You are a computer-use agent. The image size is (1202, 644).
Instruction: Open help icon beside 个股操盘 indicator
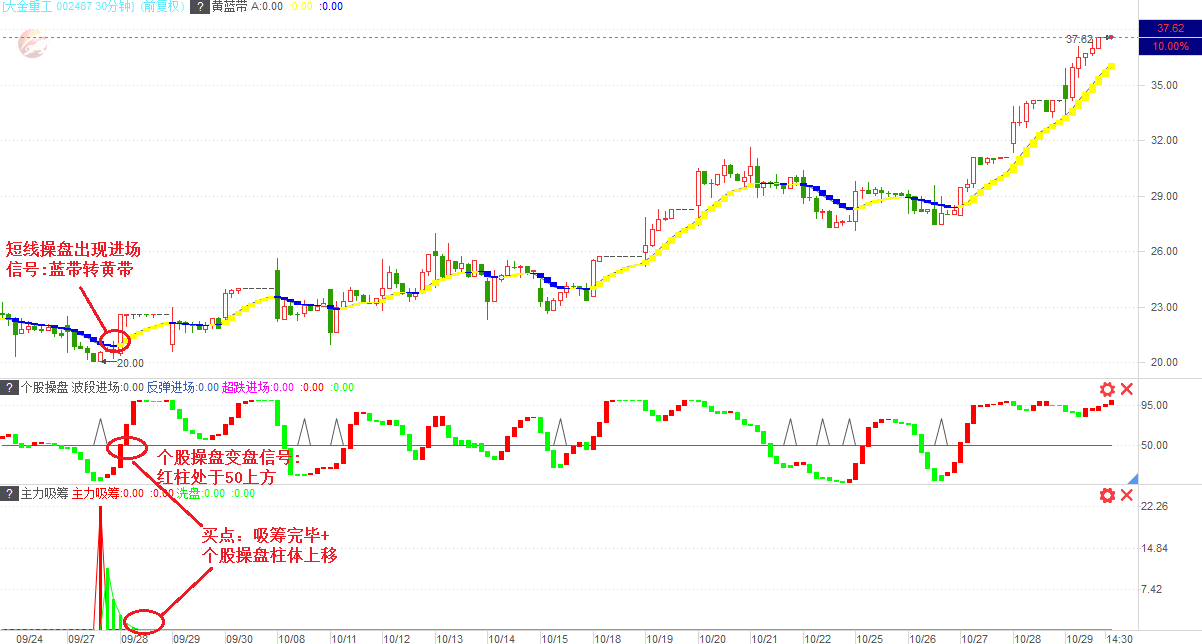9,387
